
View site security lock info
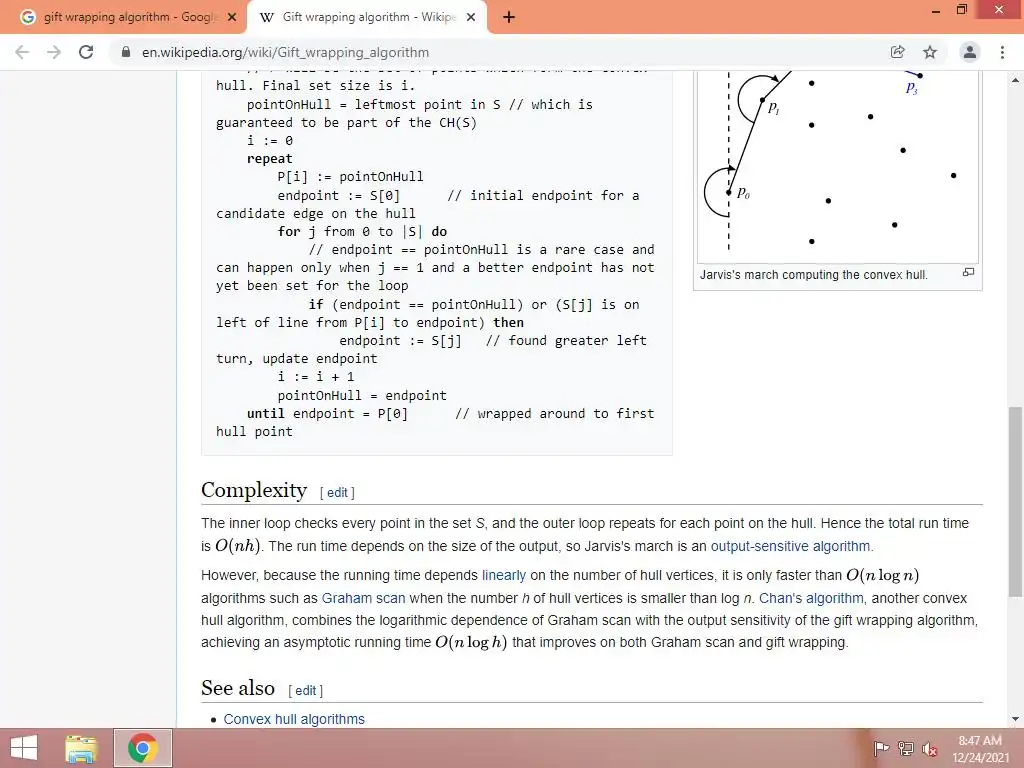click(x=126, y=52)
